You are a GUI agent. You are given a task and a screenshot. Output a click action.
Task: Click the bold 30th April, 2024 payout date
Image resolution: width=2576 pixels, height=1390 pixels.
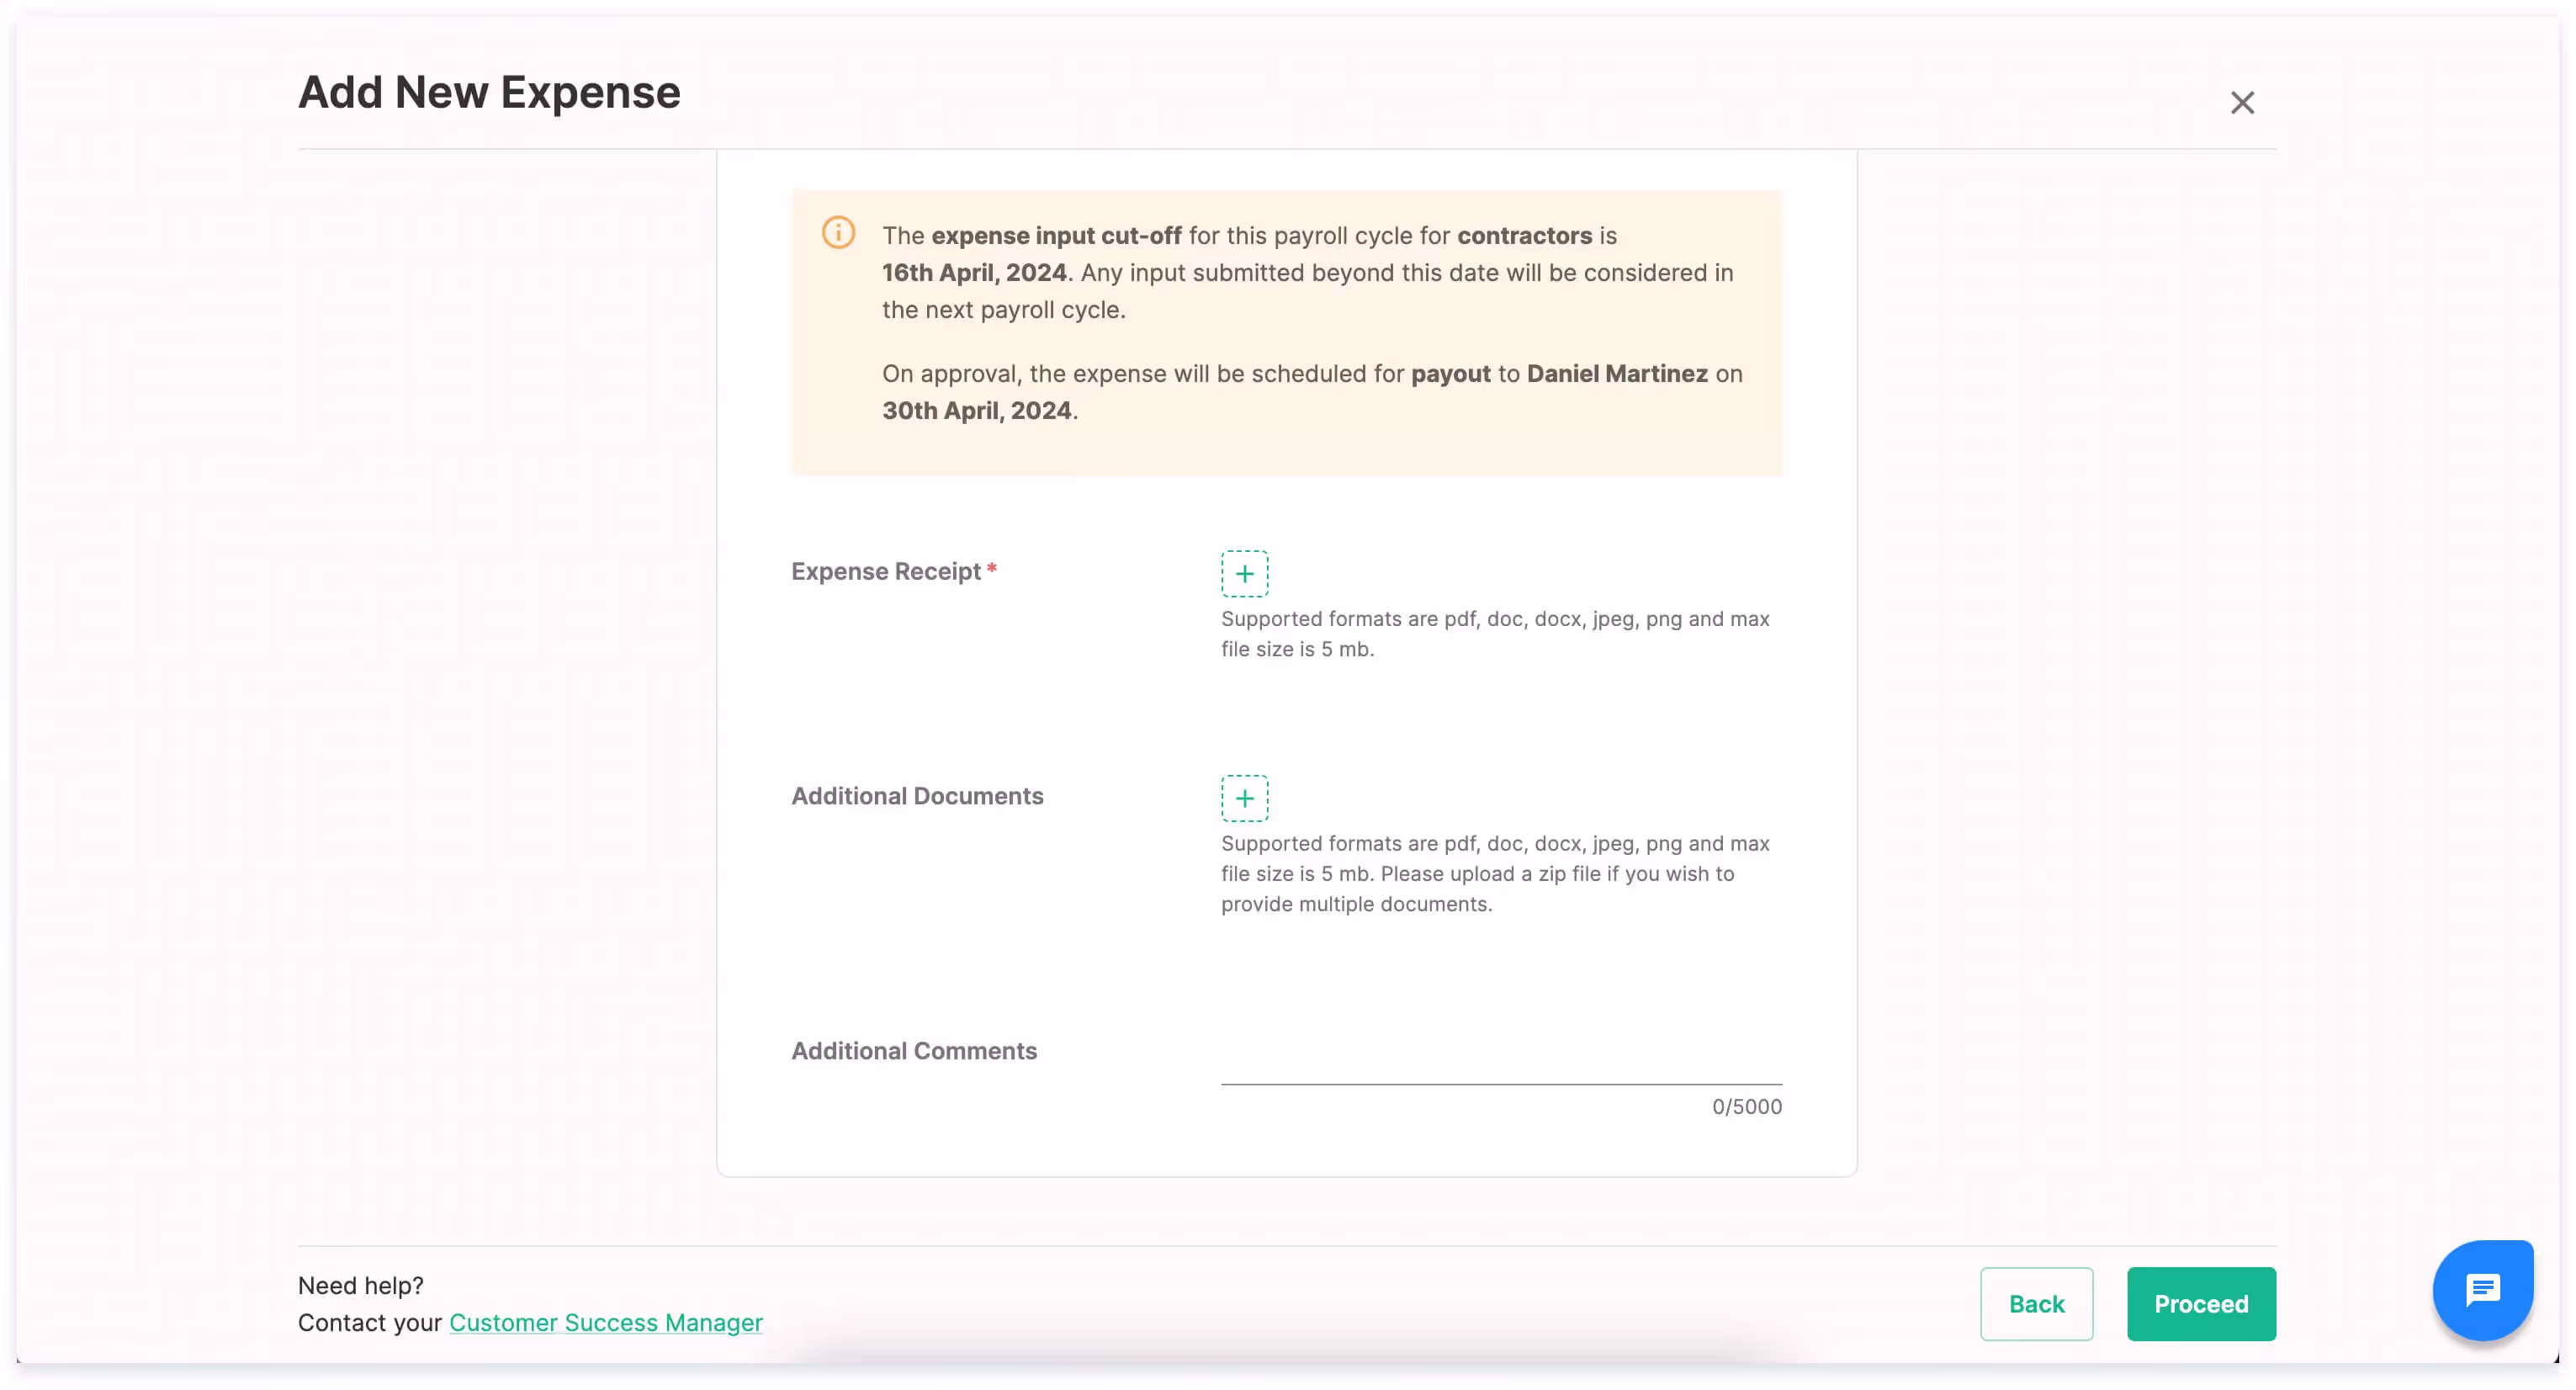(976, 411)
